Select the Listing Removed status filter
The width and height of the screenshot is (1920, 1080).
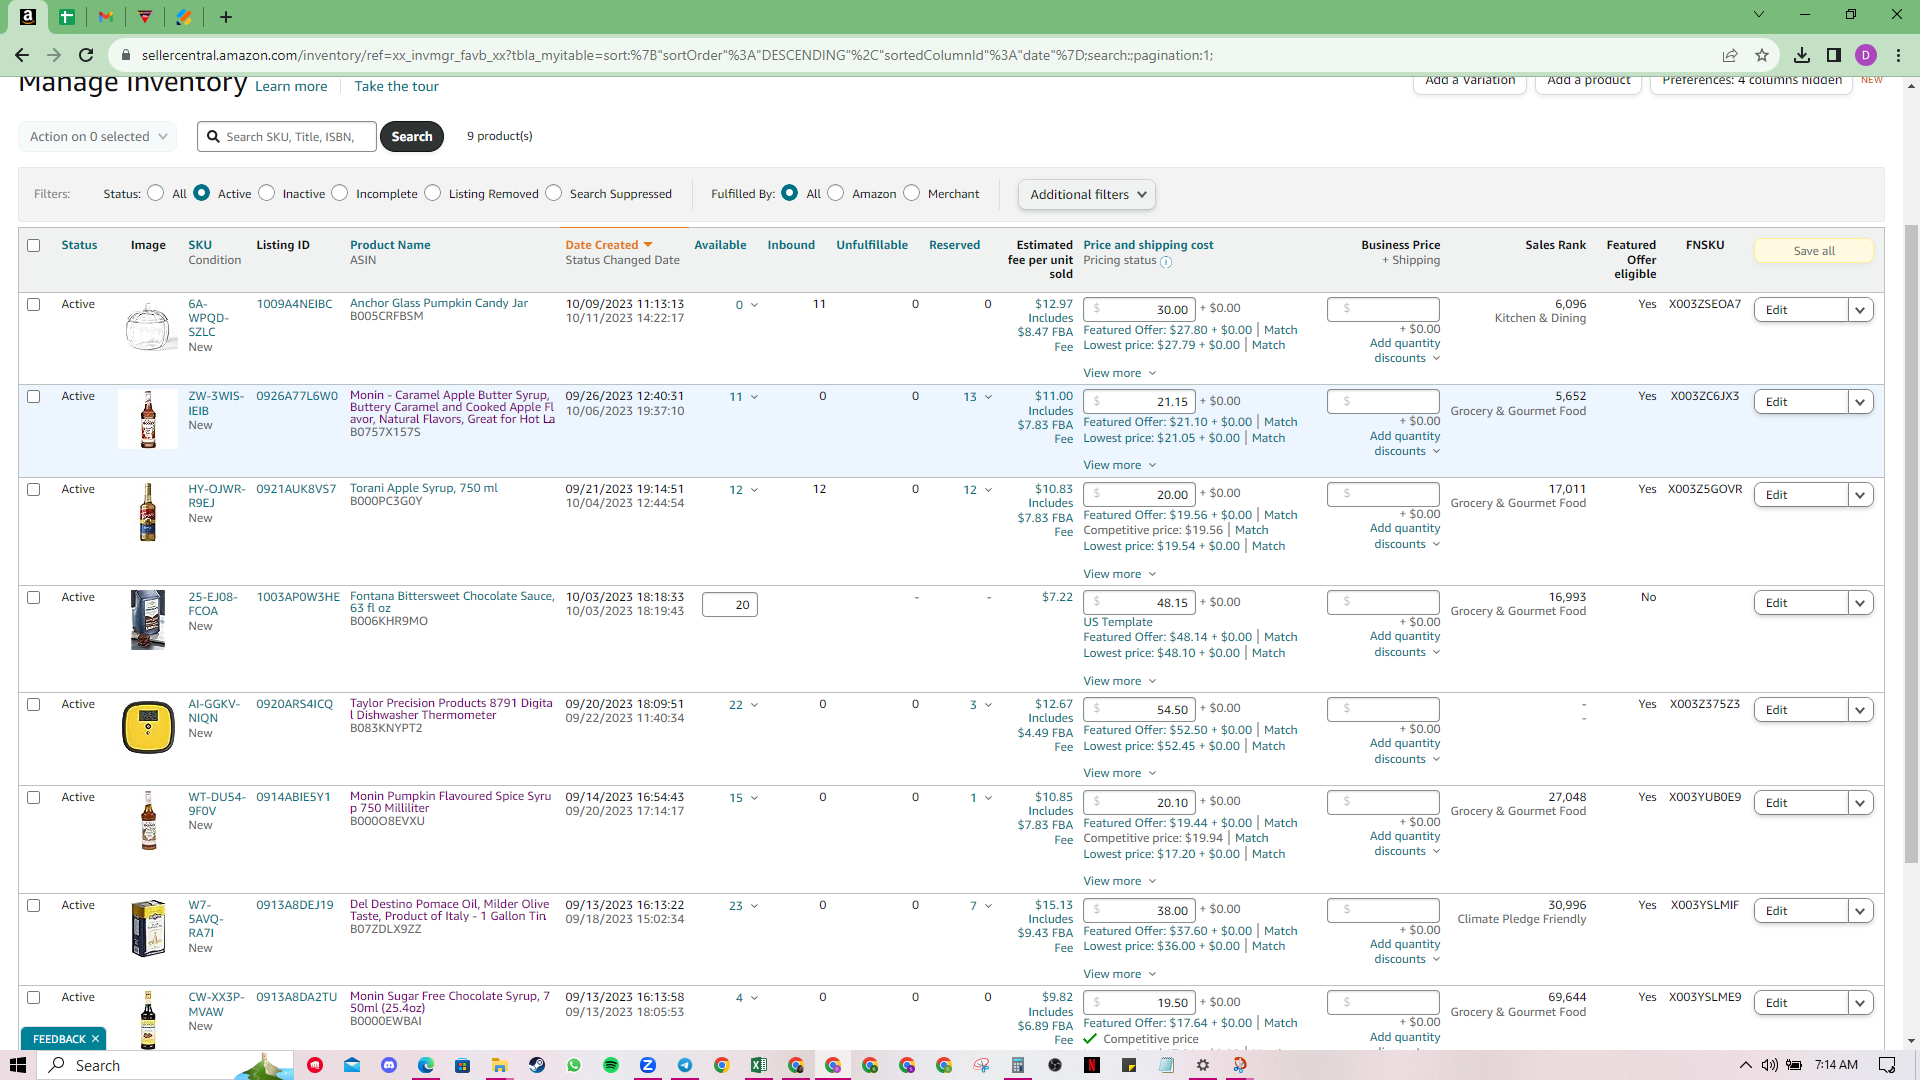pyautogui.click(x=433, y=193)
